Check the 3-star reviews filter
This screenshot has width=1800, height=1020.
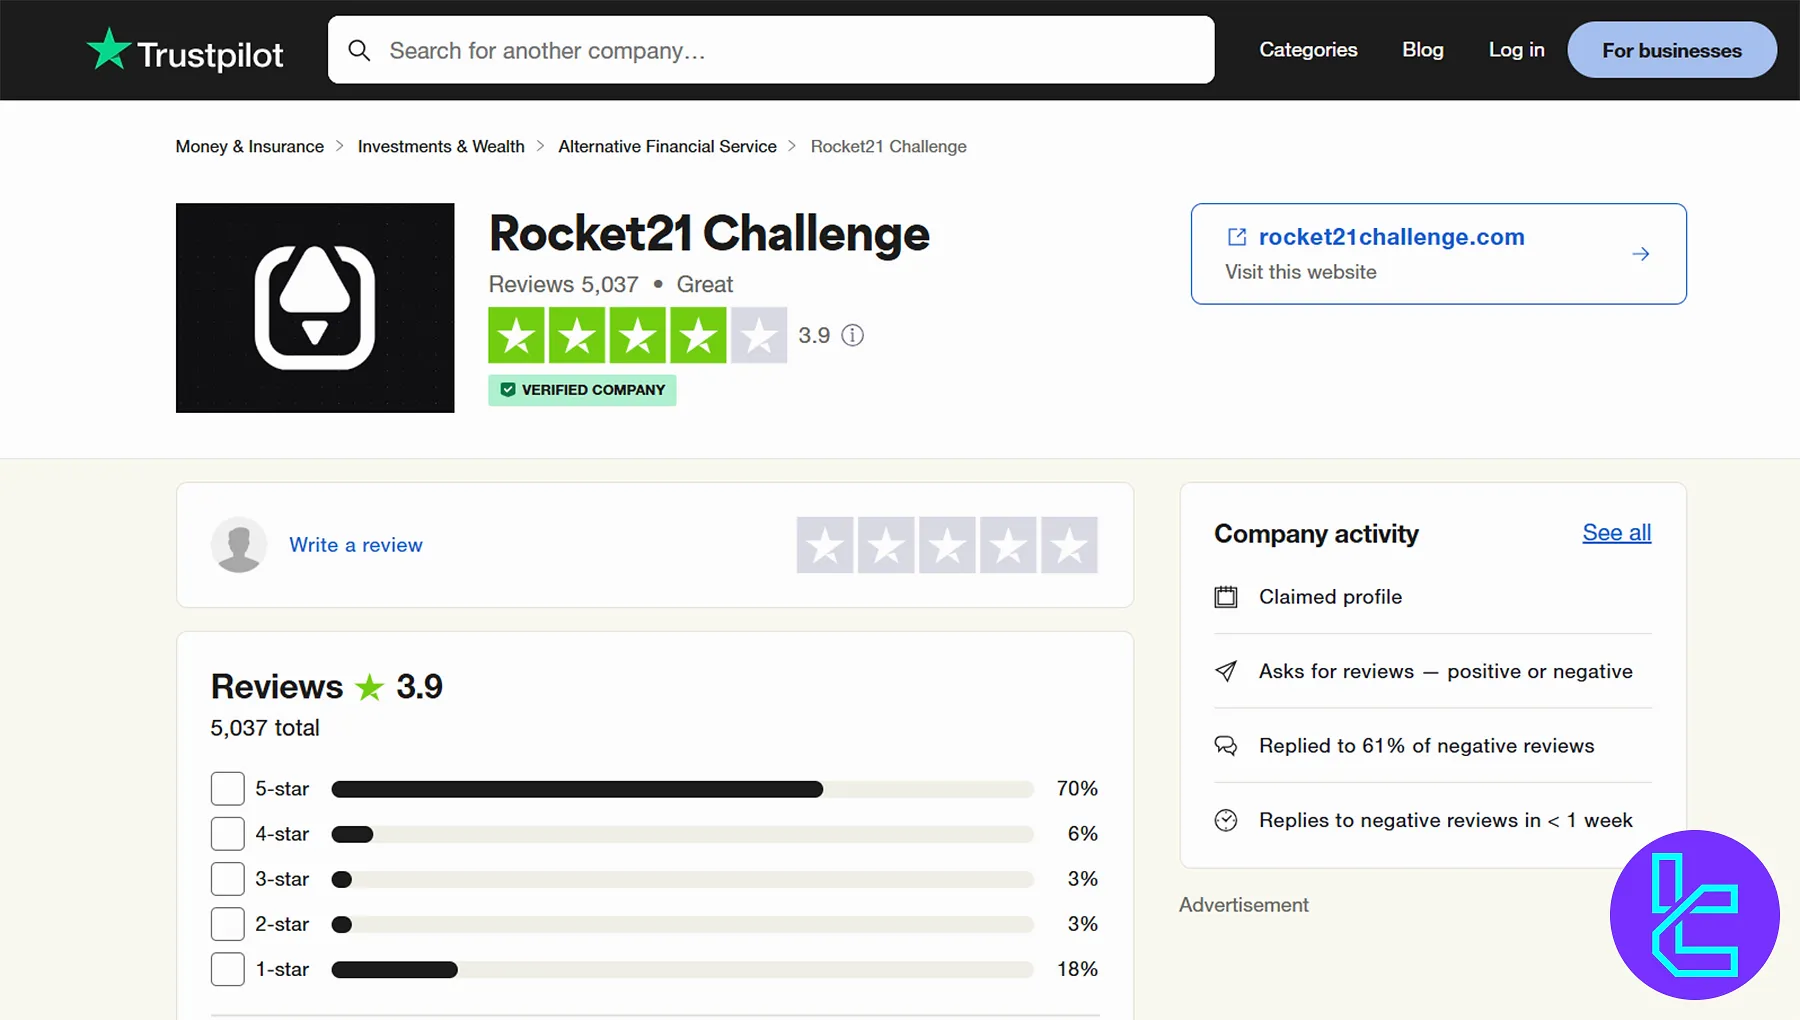click(x=227, y=878)
